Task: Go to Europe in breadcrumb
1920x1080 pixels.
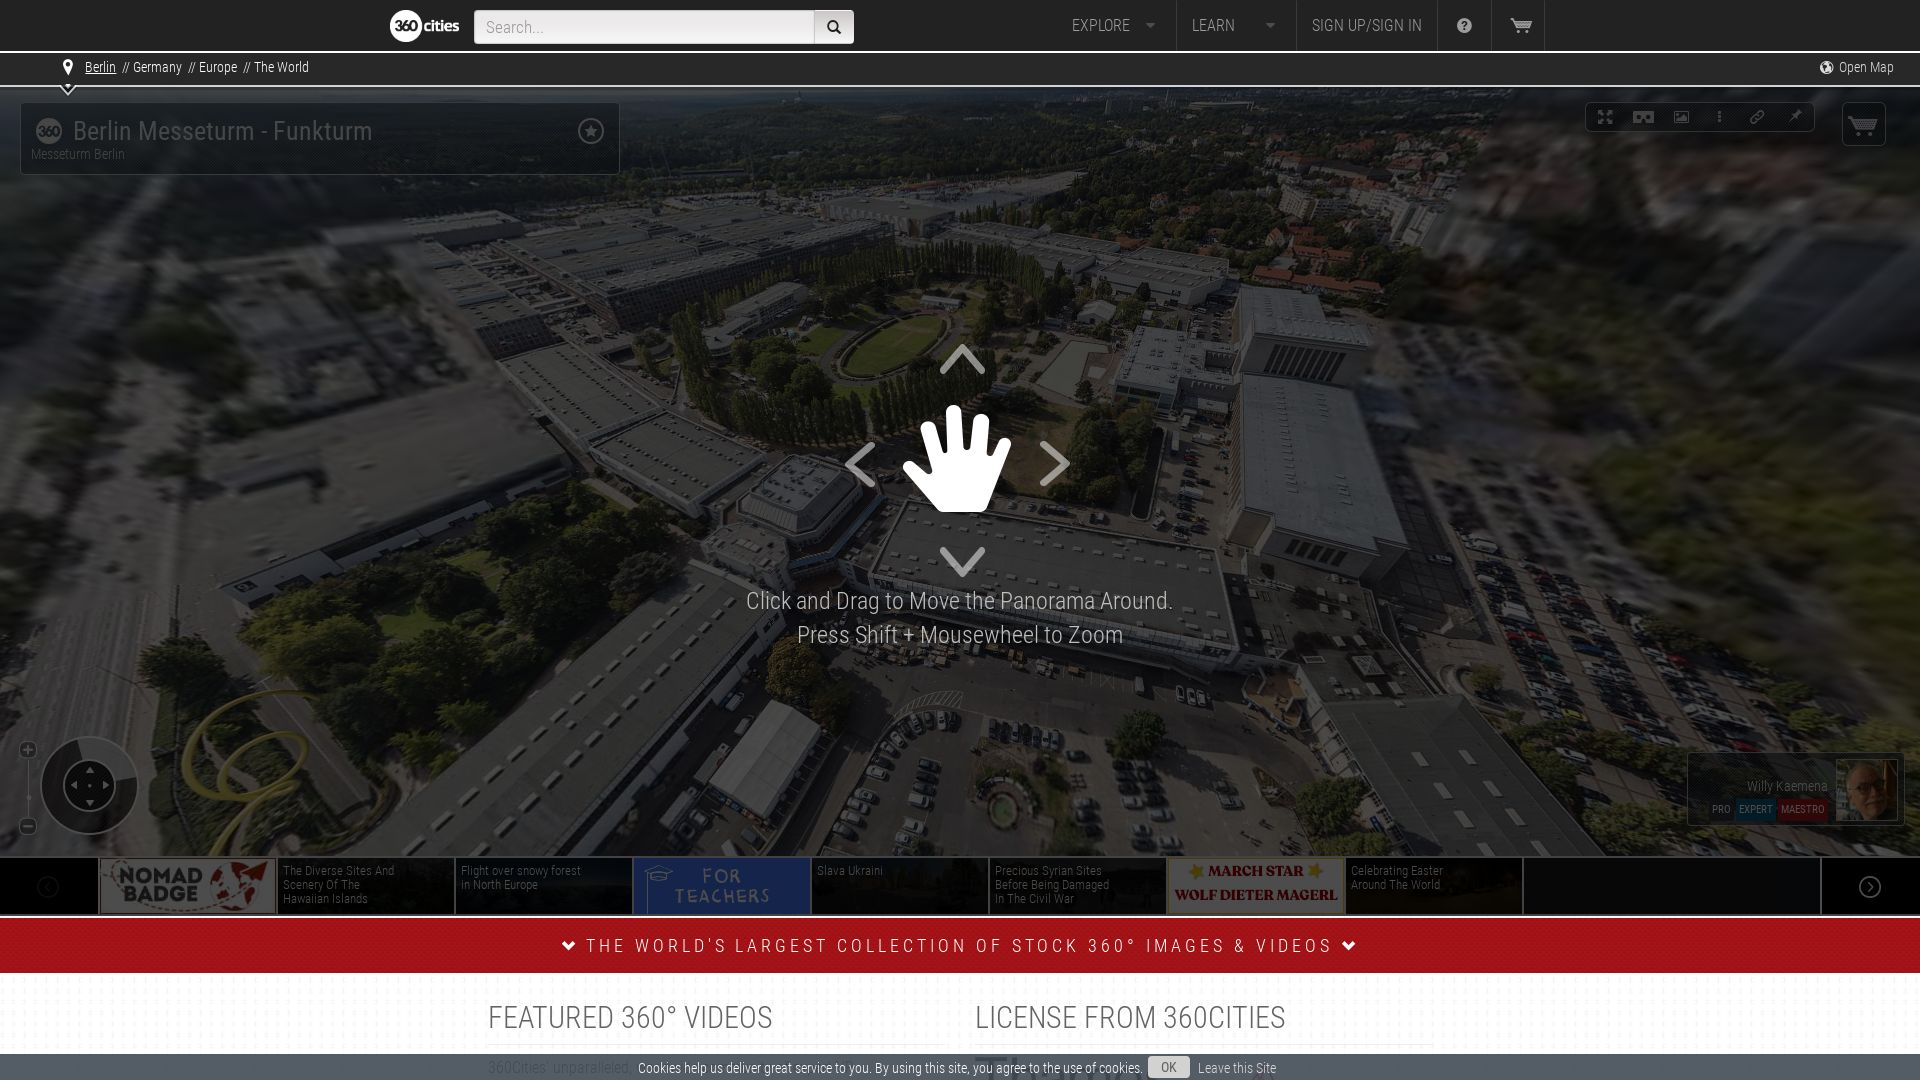Action: (x=218, y=67)
